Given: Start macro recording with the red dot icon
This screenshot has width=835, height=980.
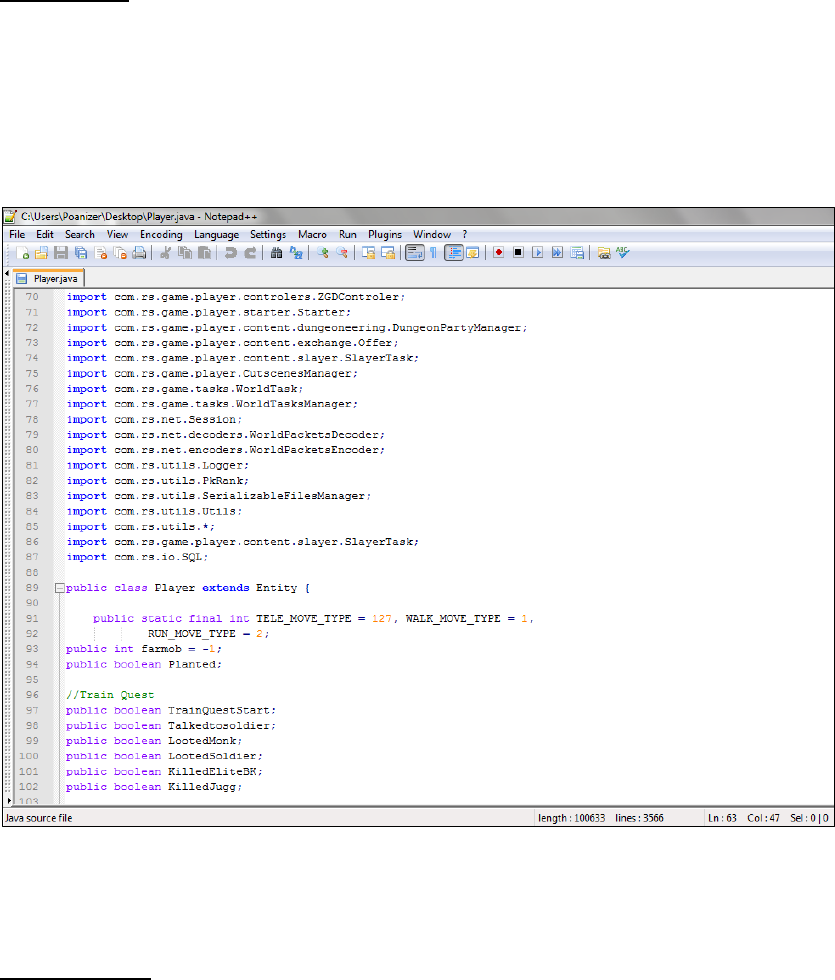Looking at the screenshot, I should click(498, 253).
